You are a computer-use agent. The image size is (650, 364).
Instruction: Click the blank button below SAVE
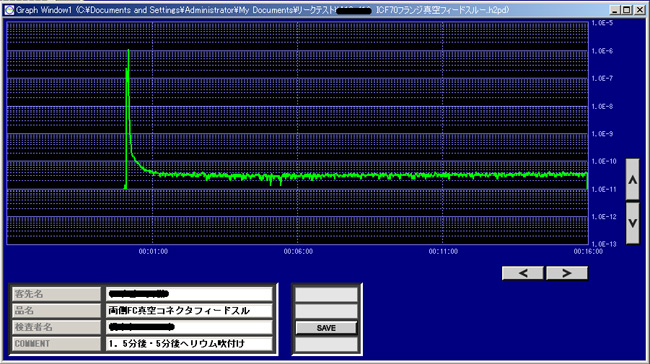(326, 345)
